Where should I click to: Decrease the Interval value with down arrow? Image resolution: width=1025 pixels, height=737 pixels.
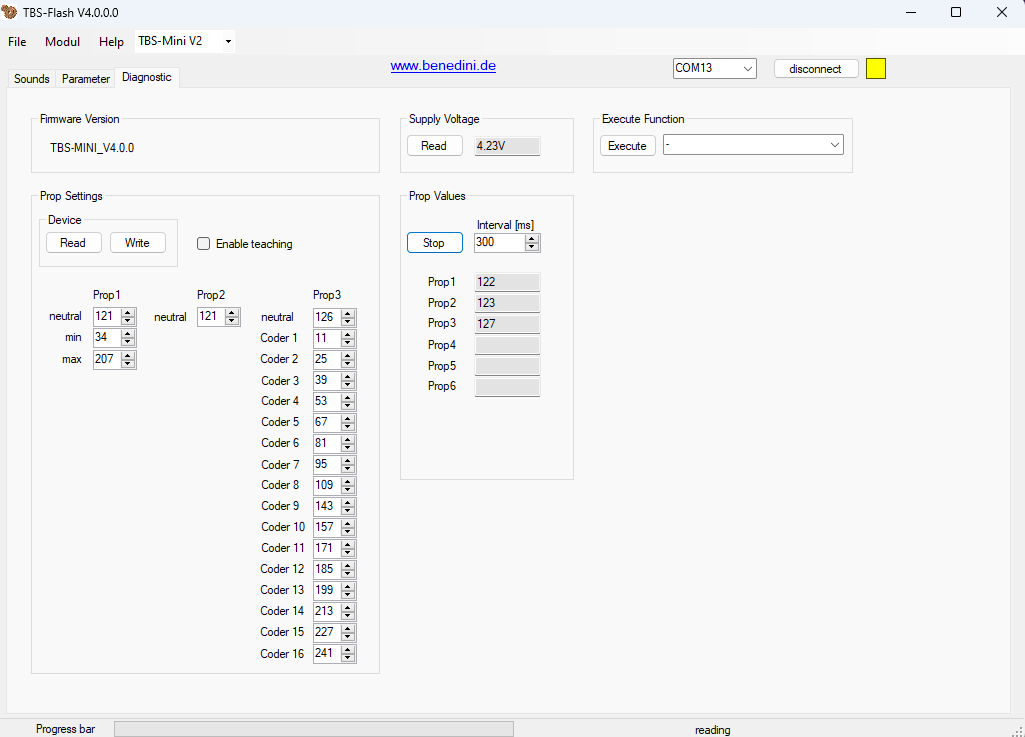(x=532, y=247)
